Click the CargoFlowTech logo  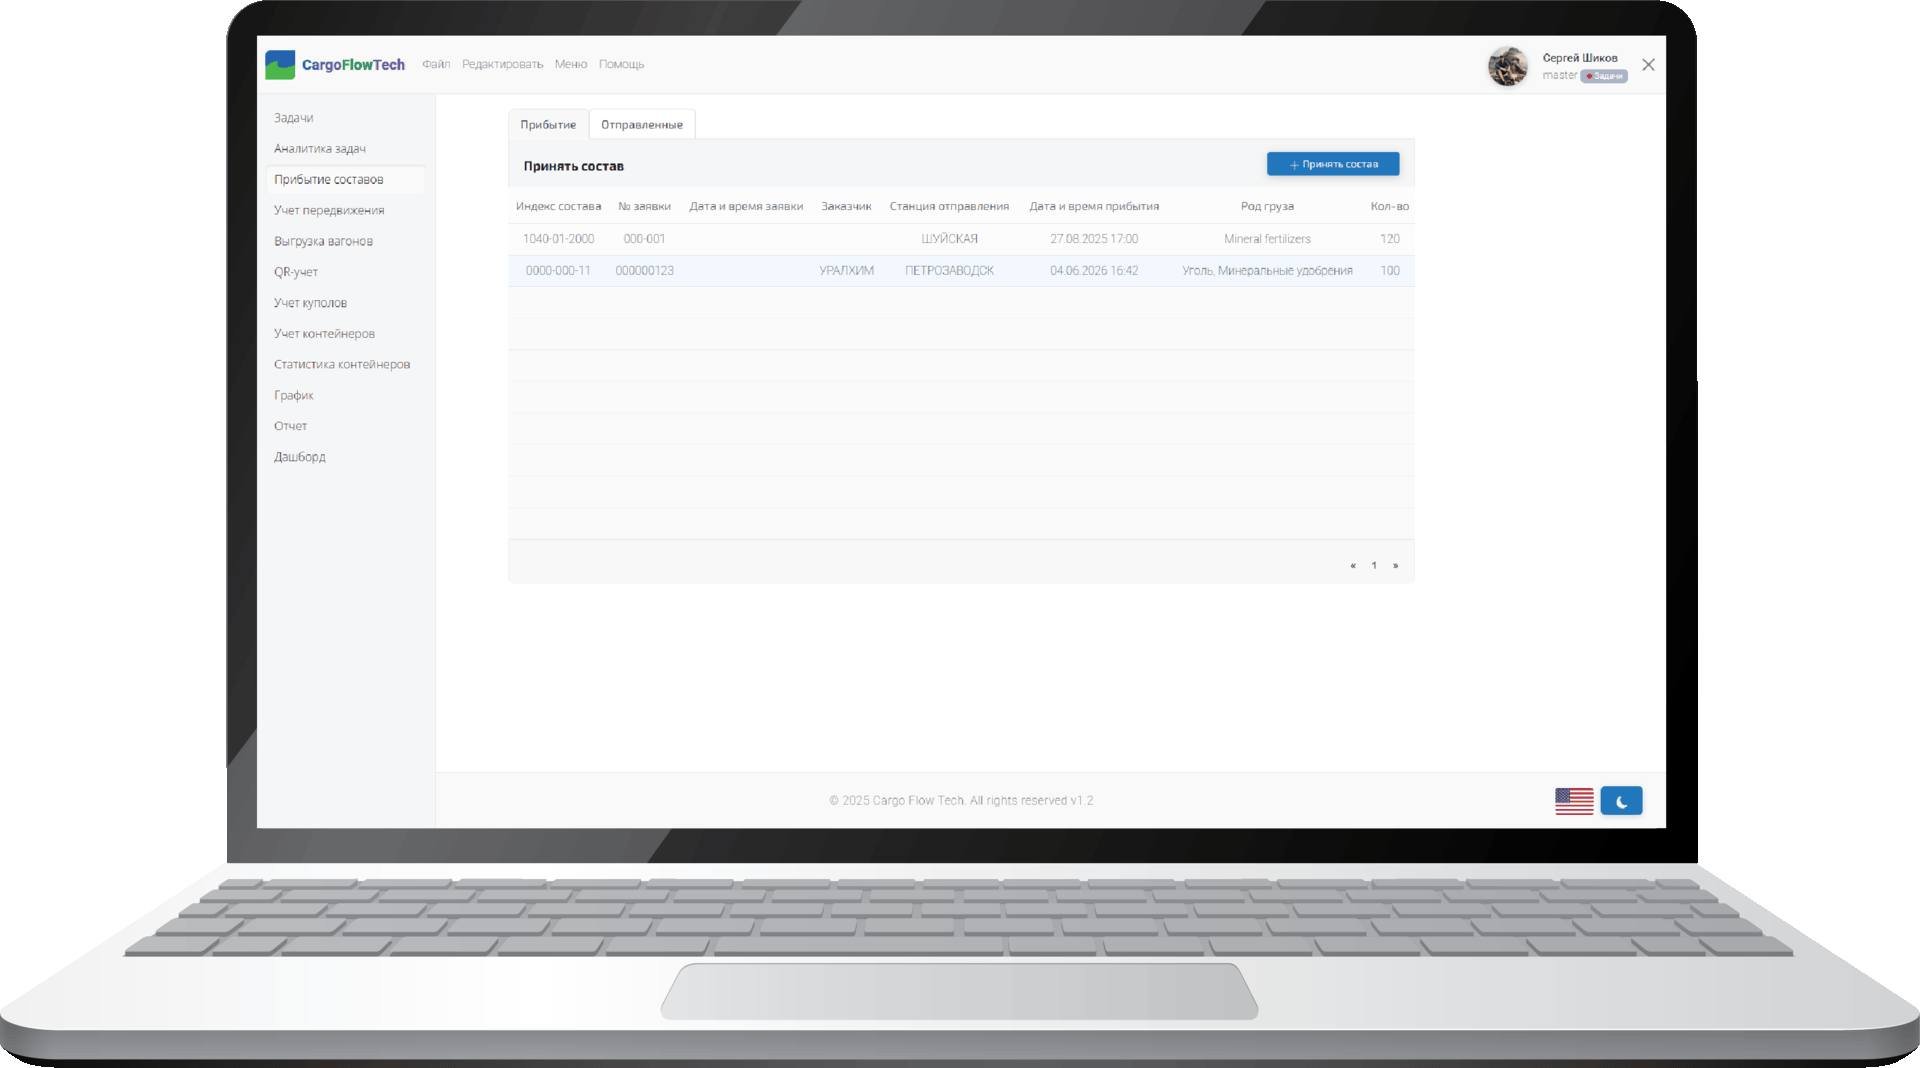coord(335,65)
